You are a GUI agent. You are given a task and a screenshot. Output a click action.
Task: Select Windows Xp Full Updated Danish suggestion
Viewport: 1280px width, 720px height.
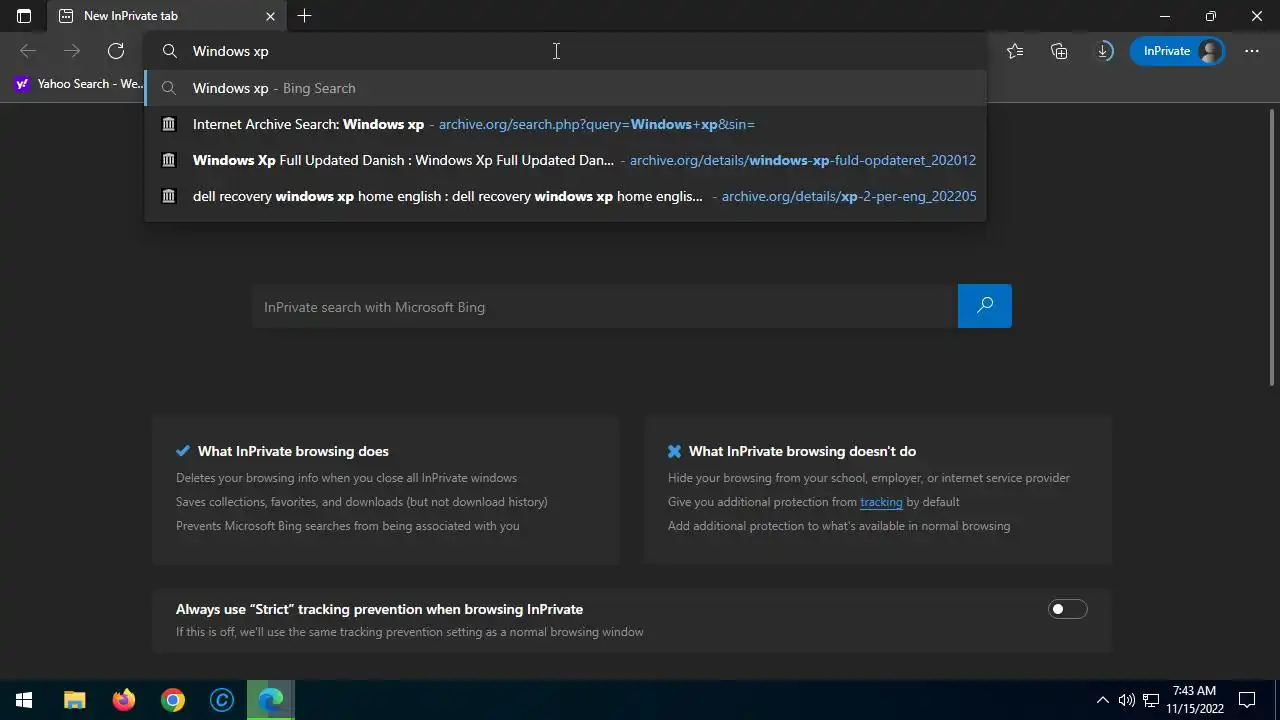tap(565, 160)
